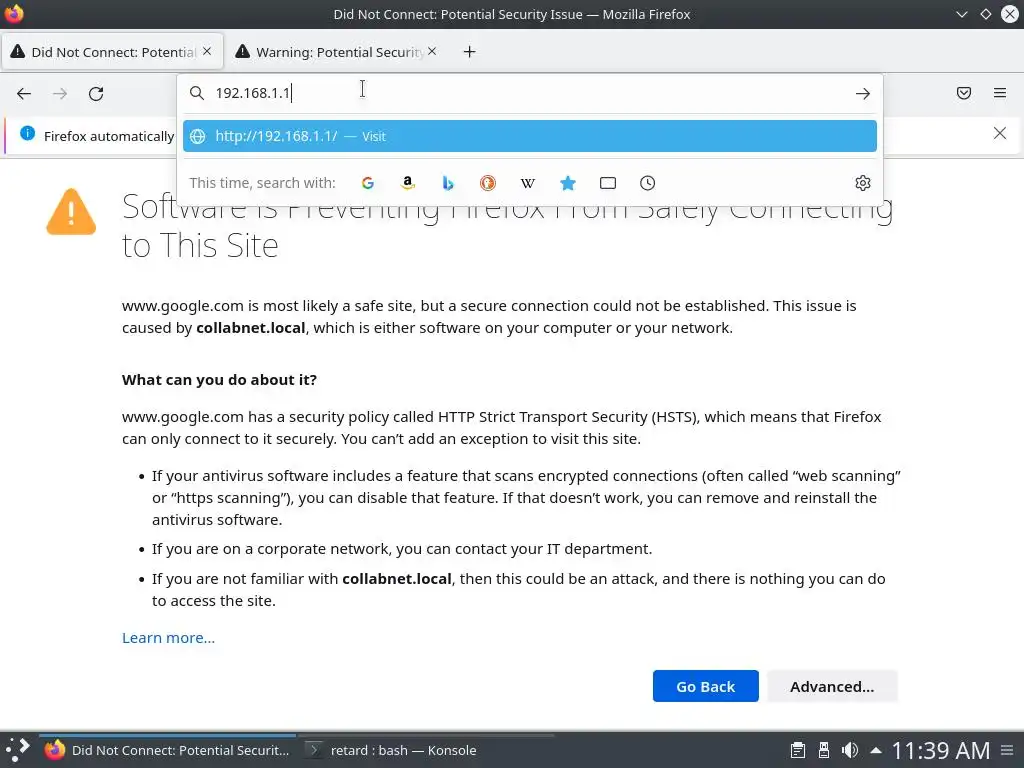Click in the address bar text field
This screenshot has height=768, width=1024.
click(529, 93)
